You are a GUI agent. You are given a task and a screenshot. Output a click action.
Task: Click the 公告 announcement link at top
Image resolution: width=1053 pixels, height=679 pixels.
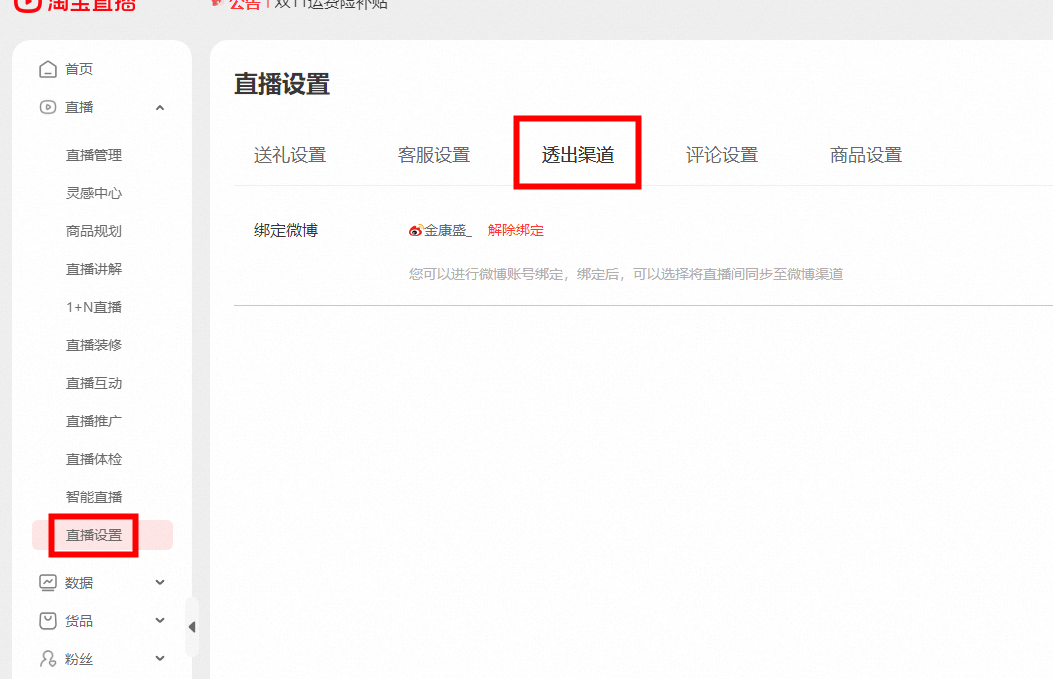[244, 4]
